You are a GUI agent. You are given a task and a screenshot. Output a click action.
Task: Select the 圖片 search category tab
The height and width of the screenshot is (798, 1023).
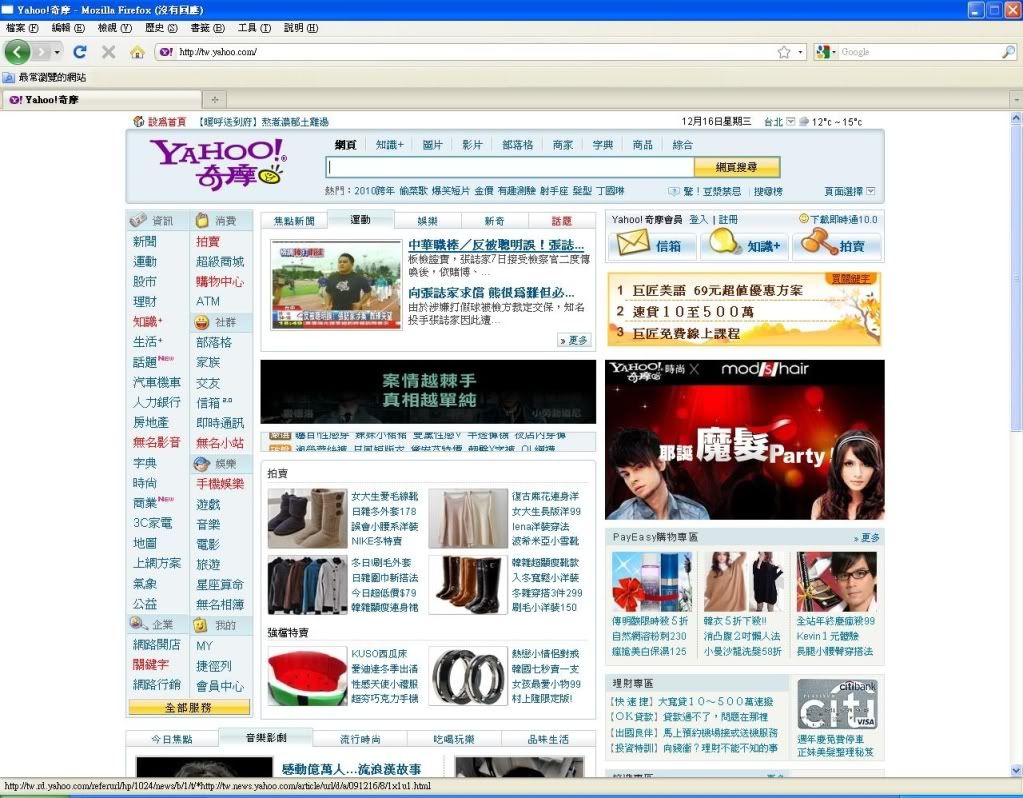pos(432,145)
